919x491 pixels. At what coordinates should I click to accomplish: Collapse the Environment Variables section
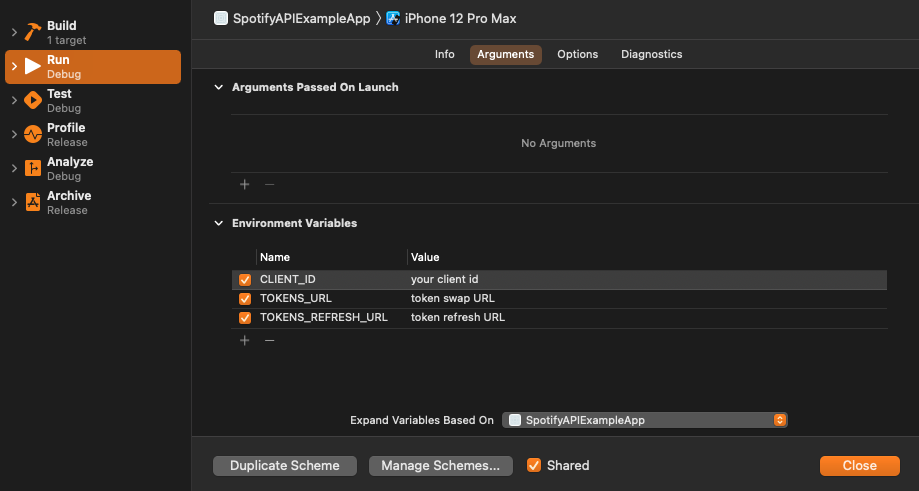pyautogui.click(x=219, y=223)
